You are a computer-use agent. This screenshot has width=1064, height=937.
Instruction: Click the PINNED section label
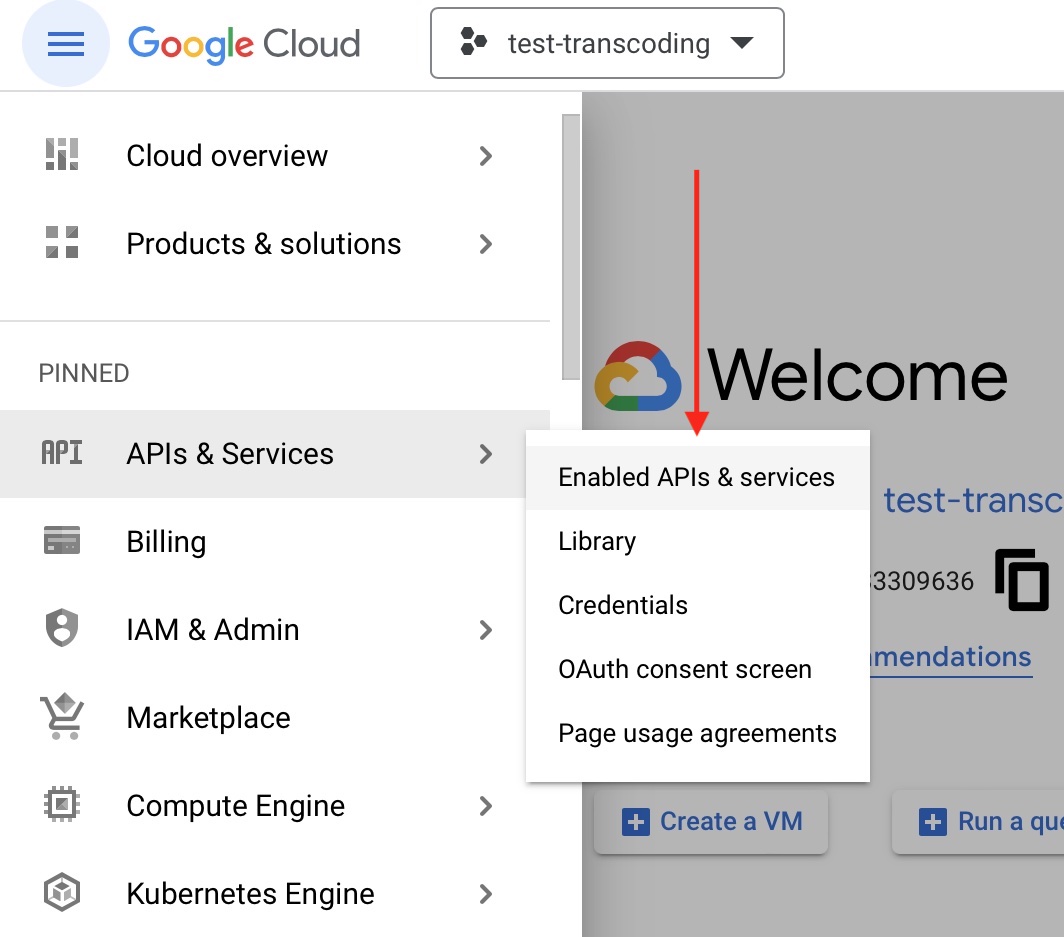pyautogui.click(x=84, y=373)
